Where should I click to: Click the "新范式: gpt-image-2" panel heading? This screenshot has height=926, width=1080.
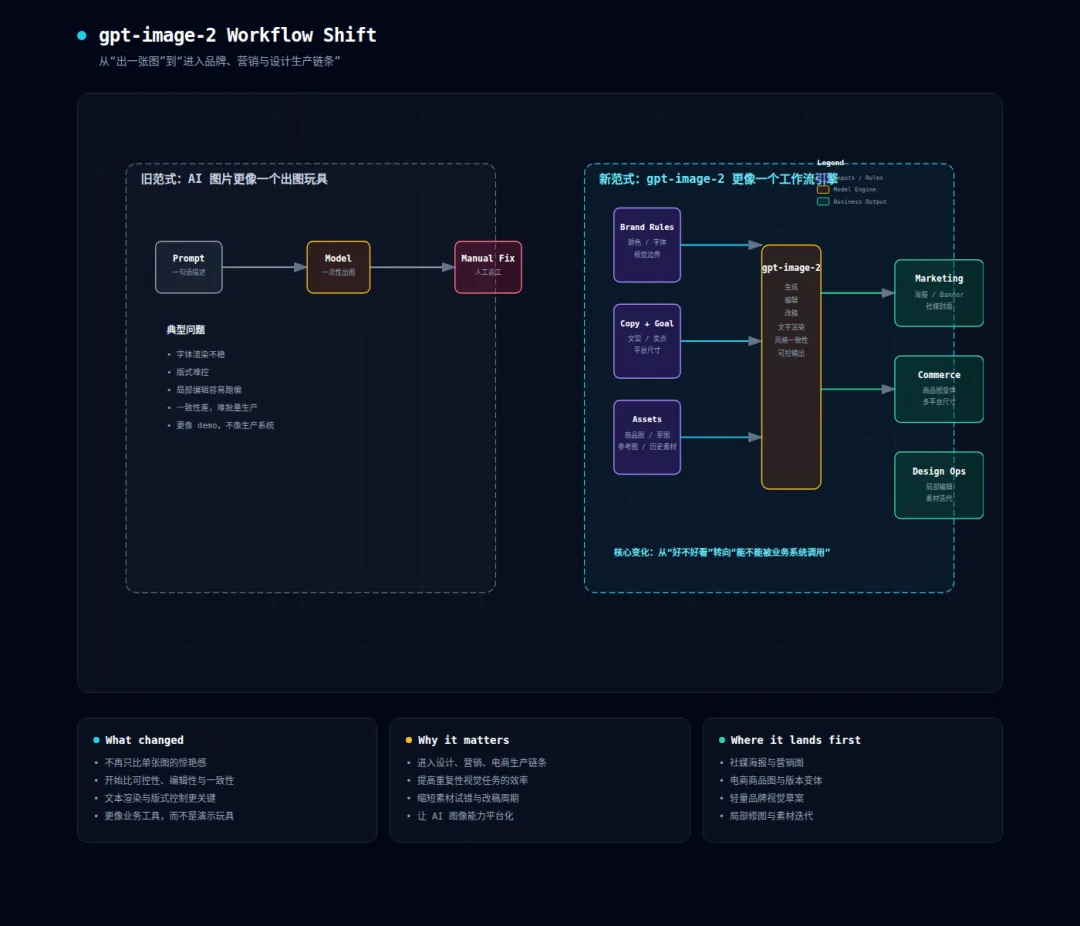718,179
